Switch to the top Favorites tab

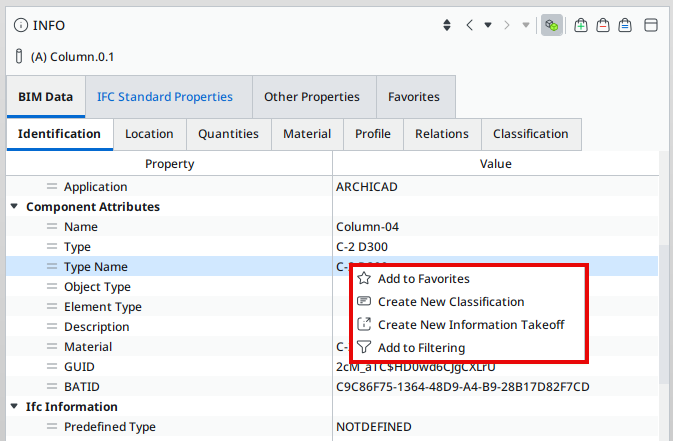click(x=414, y=97)
